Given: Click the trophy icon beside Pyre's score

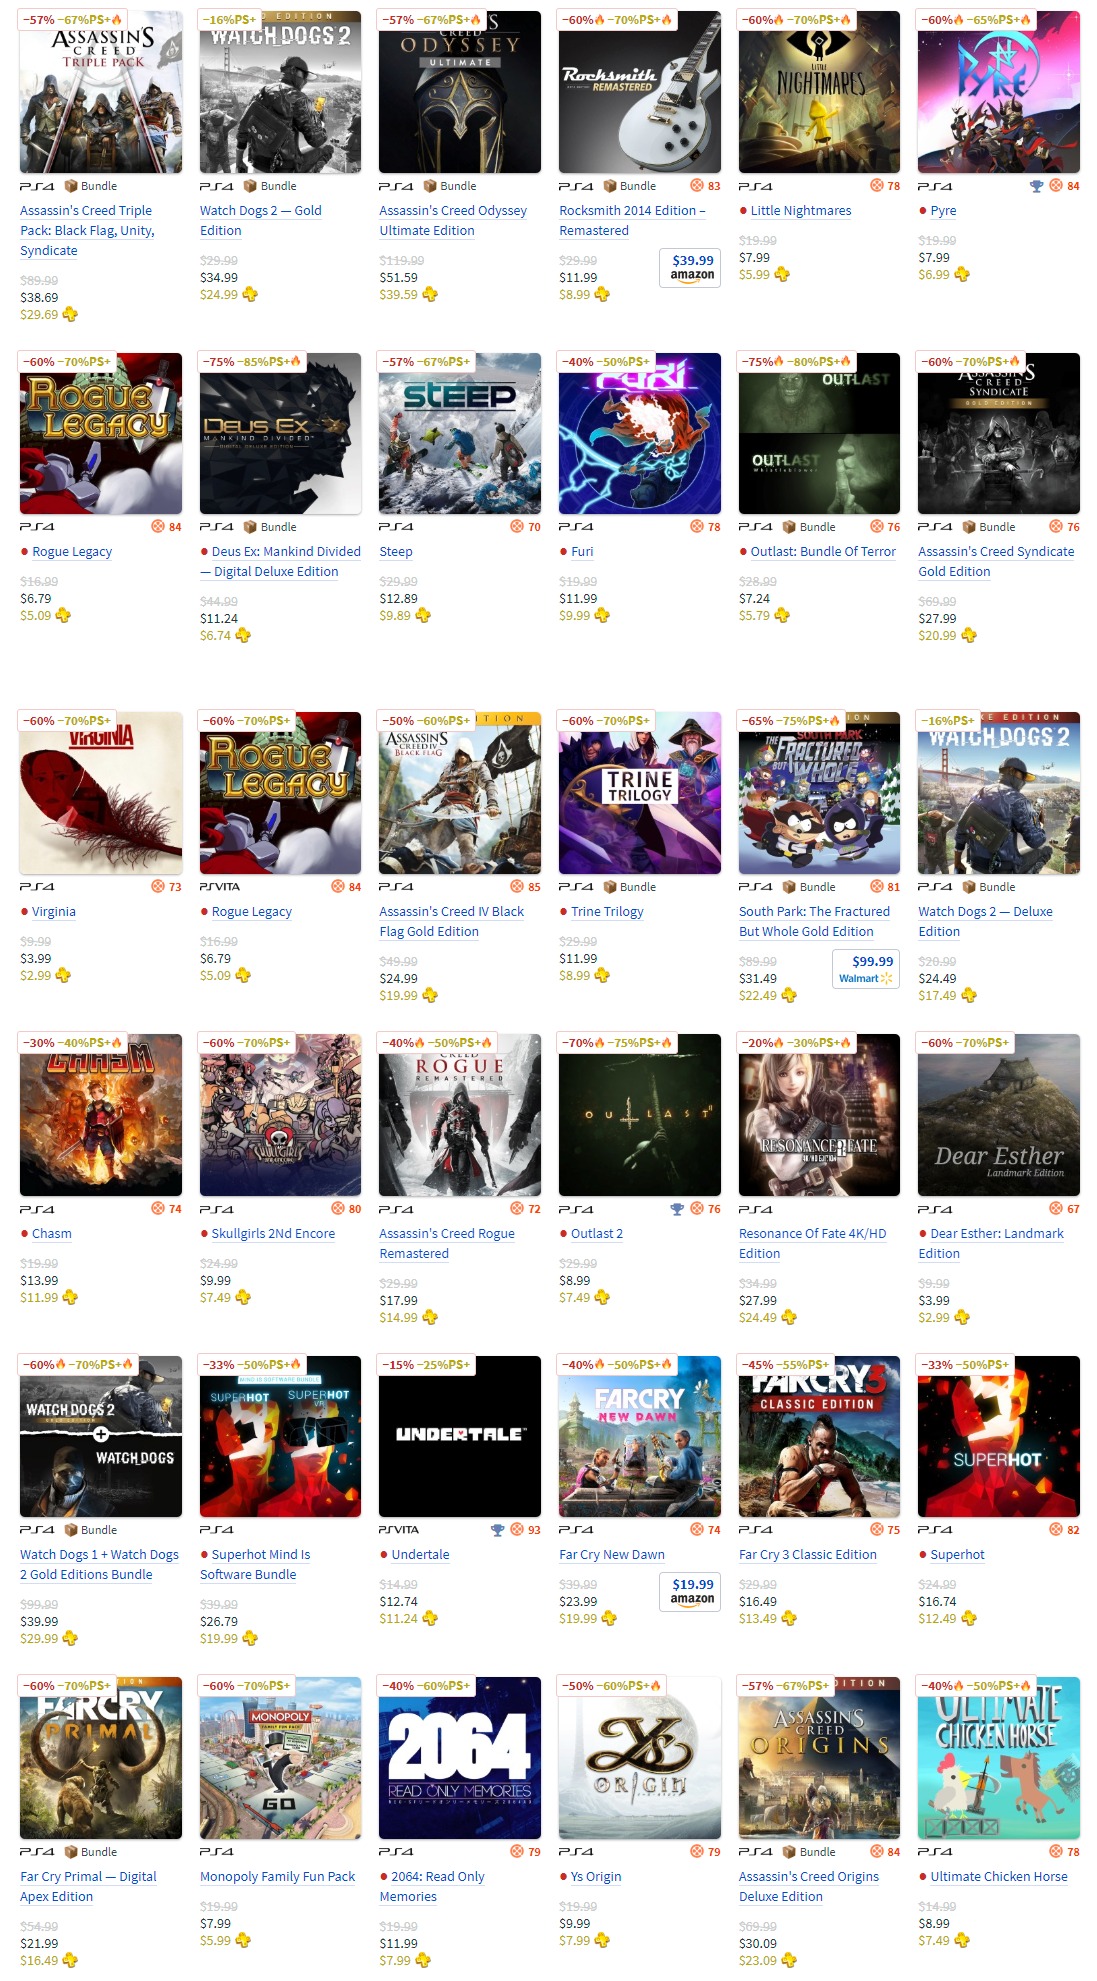Looking at the screenshot, I should pyautogui.click(x=1036, y=186).
